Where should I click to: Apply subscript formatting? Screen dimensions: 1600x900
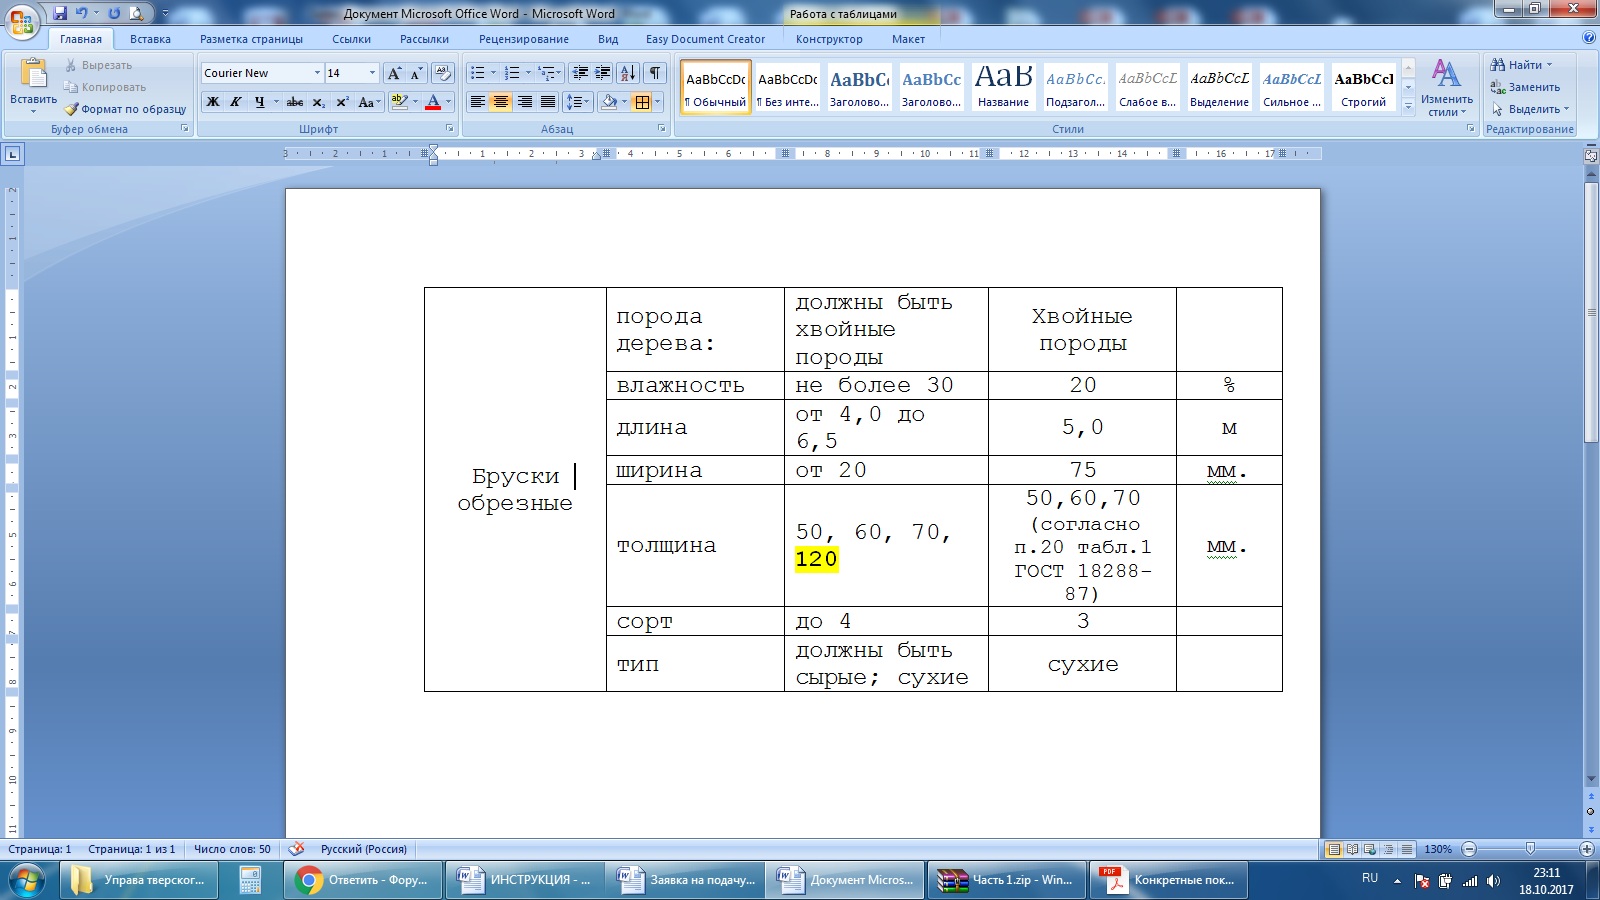[318, 102]
